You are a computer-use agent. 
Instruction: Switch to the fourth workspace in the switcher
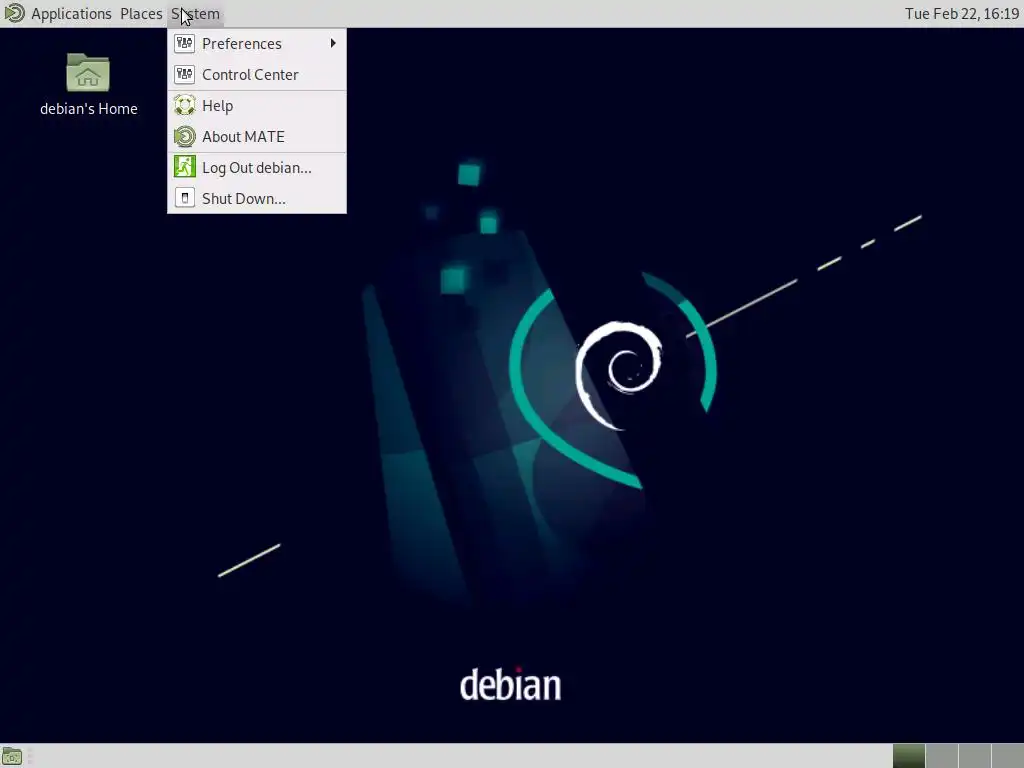click(x=1007, y=756)
